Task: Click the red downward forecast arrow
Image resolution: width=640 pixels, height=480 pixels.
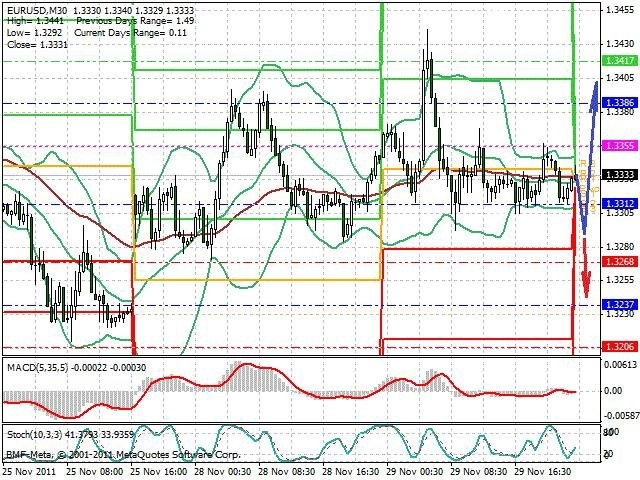Action: pos(586,267)
